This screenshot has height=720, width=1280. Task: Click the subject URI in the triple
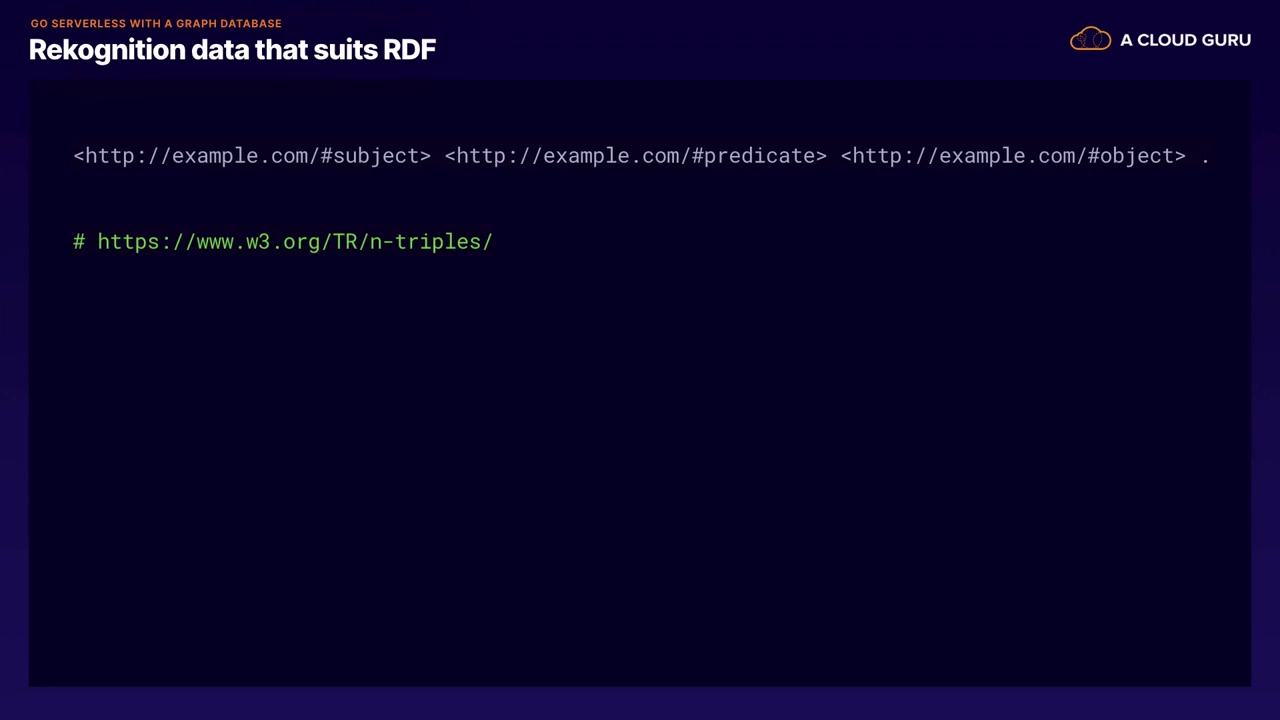pyautogui.click(x=252, y=156)
